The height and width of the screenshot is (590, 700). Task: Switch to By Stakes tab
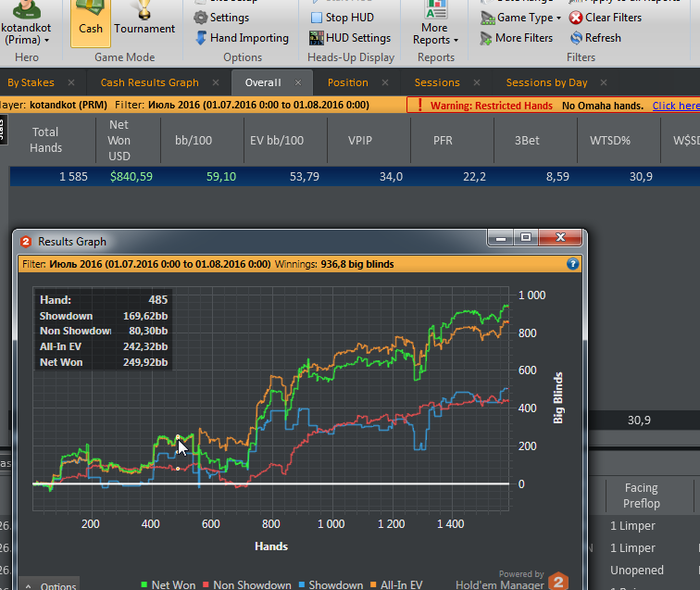(31, 83)
